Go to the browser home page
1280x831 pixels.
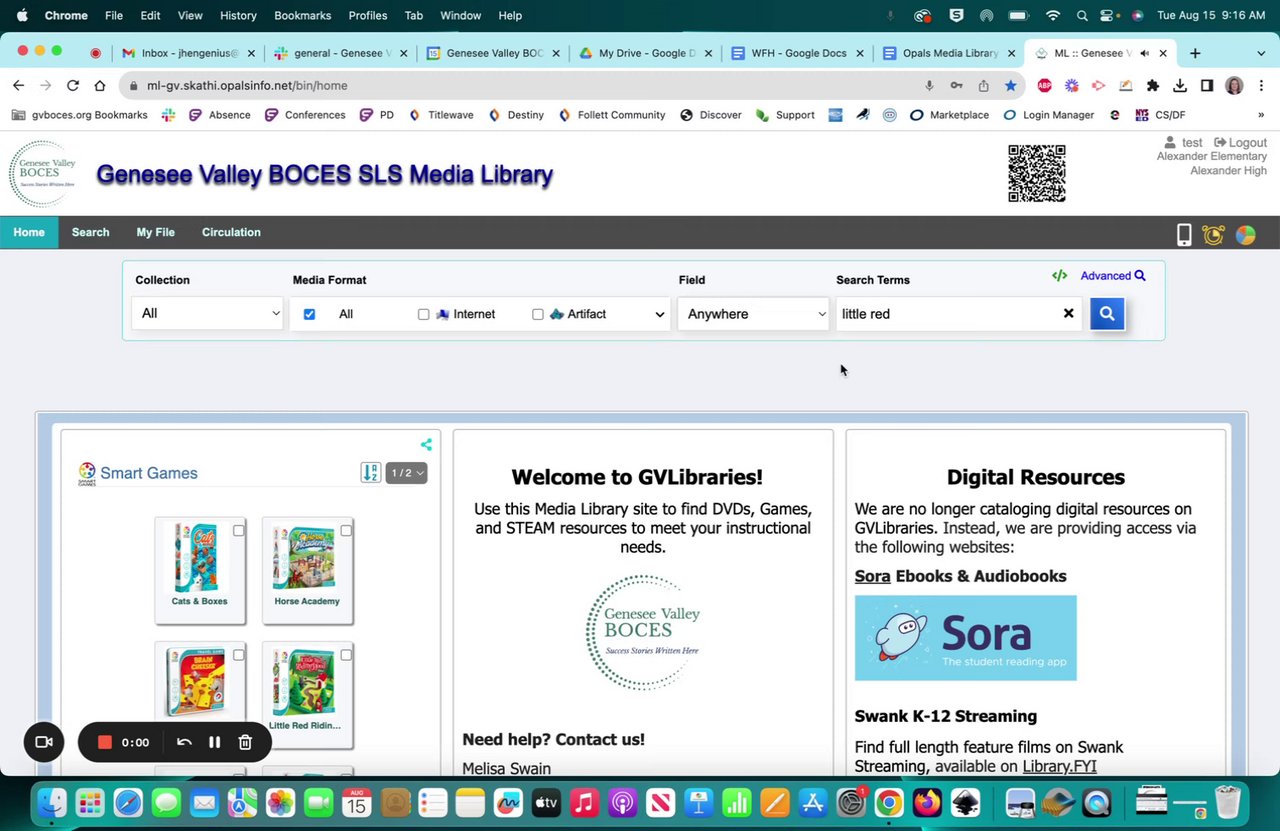point(99,86)
